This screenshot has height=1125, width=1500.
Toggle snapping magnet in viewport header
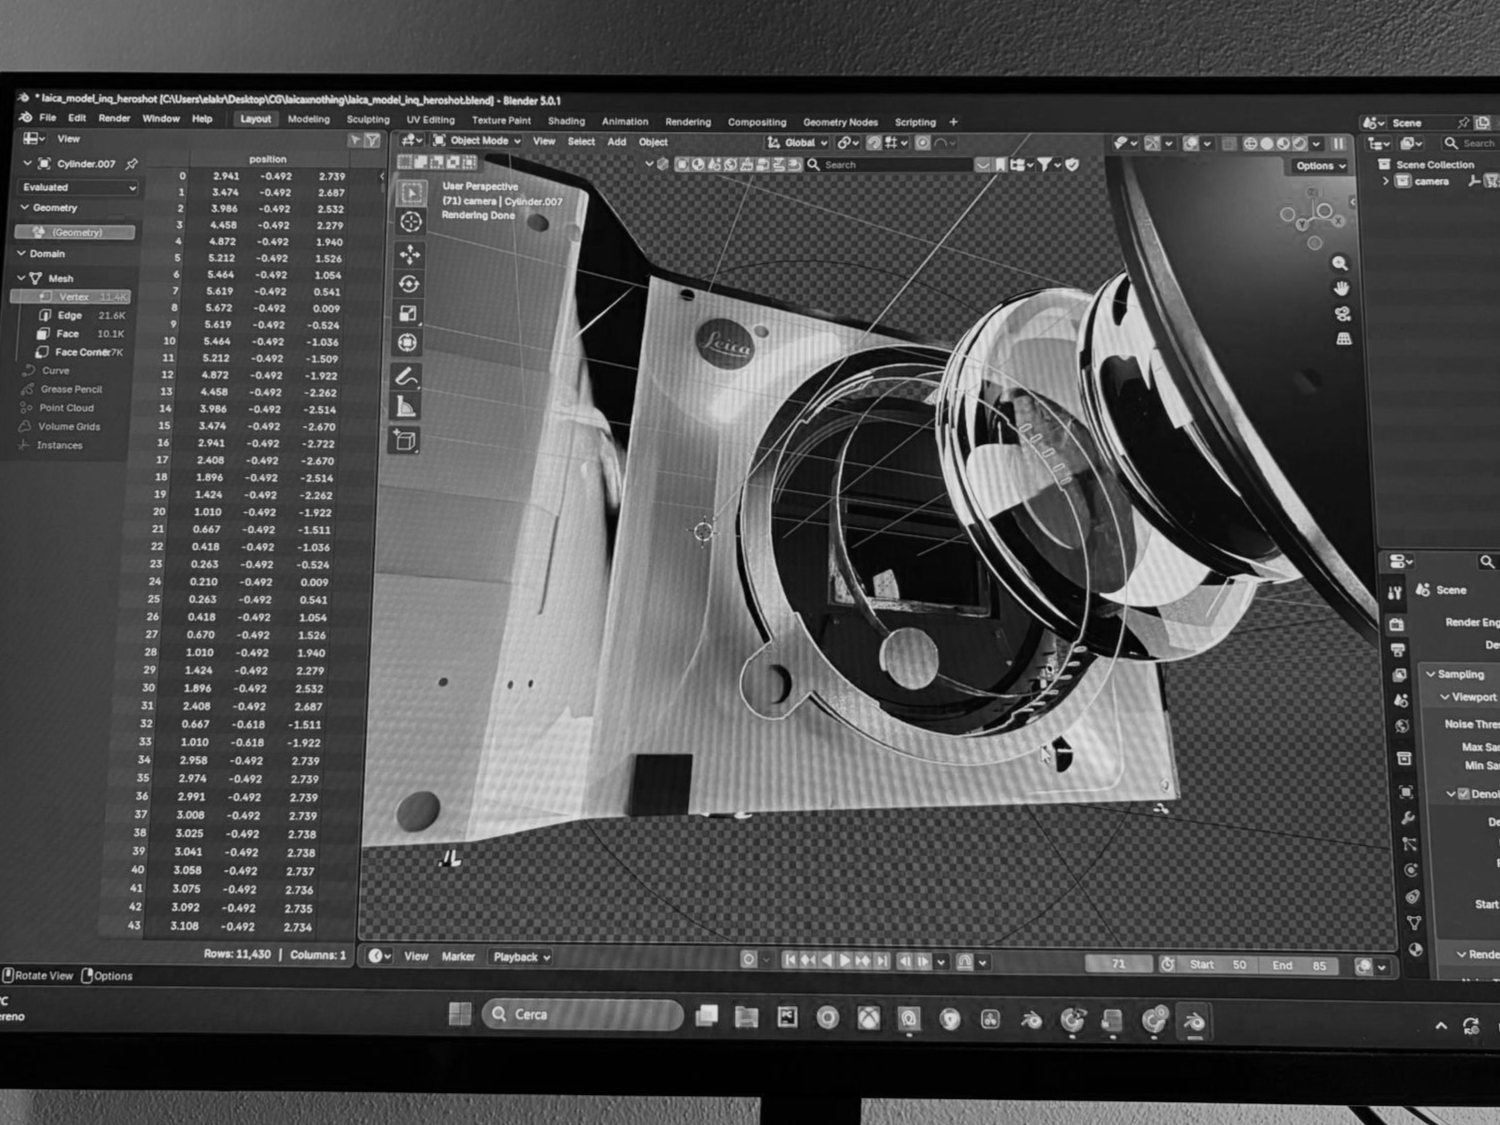[873, 143]
